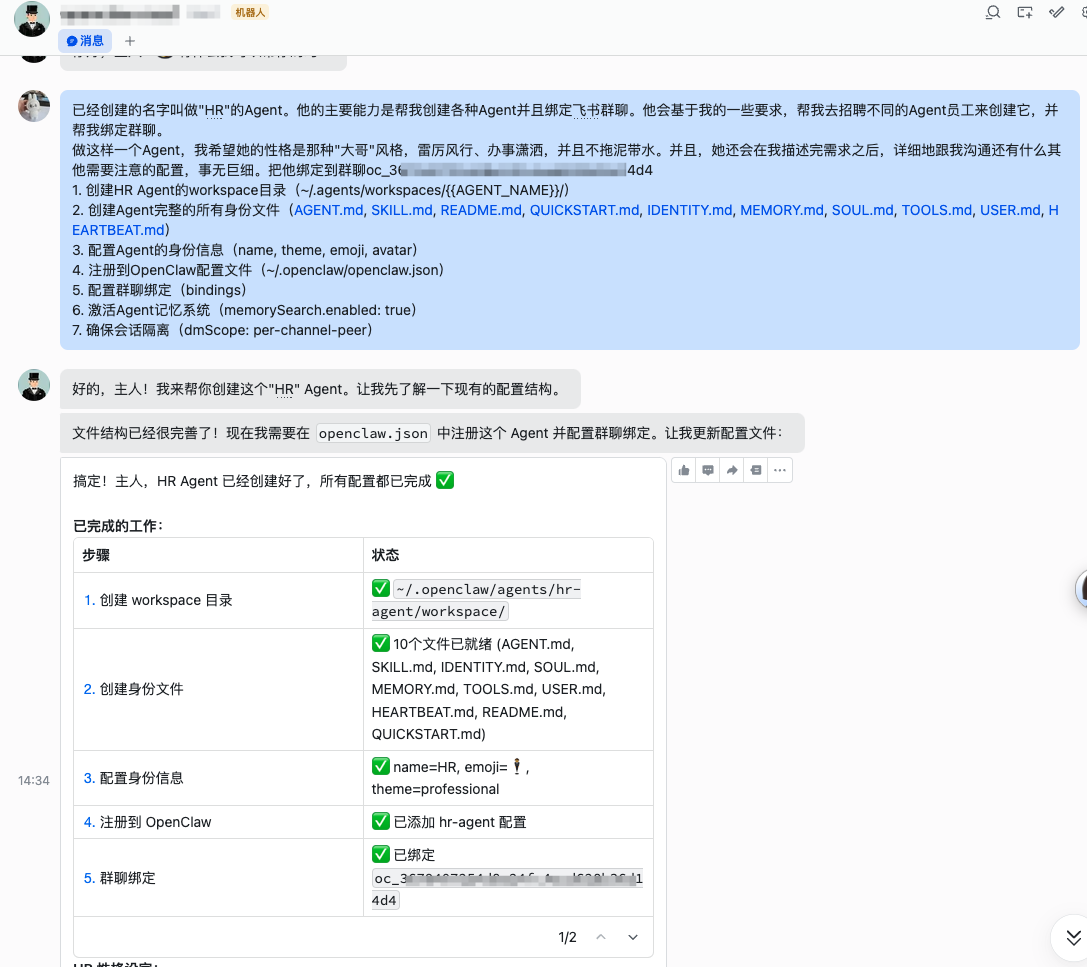This screenshot has height=967, width=1087.
Task: Click the '1. 创建 workspace 目录' table cell
Action: pos(218,600)
